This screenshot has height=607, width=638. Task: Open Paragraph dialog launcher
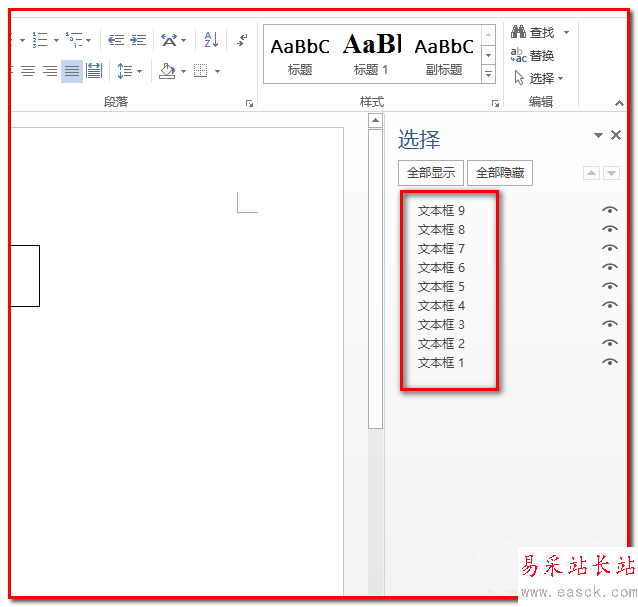pos(249,104)
